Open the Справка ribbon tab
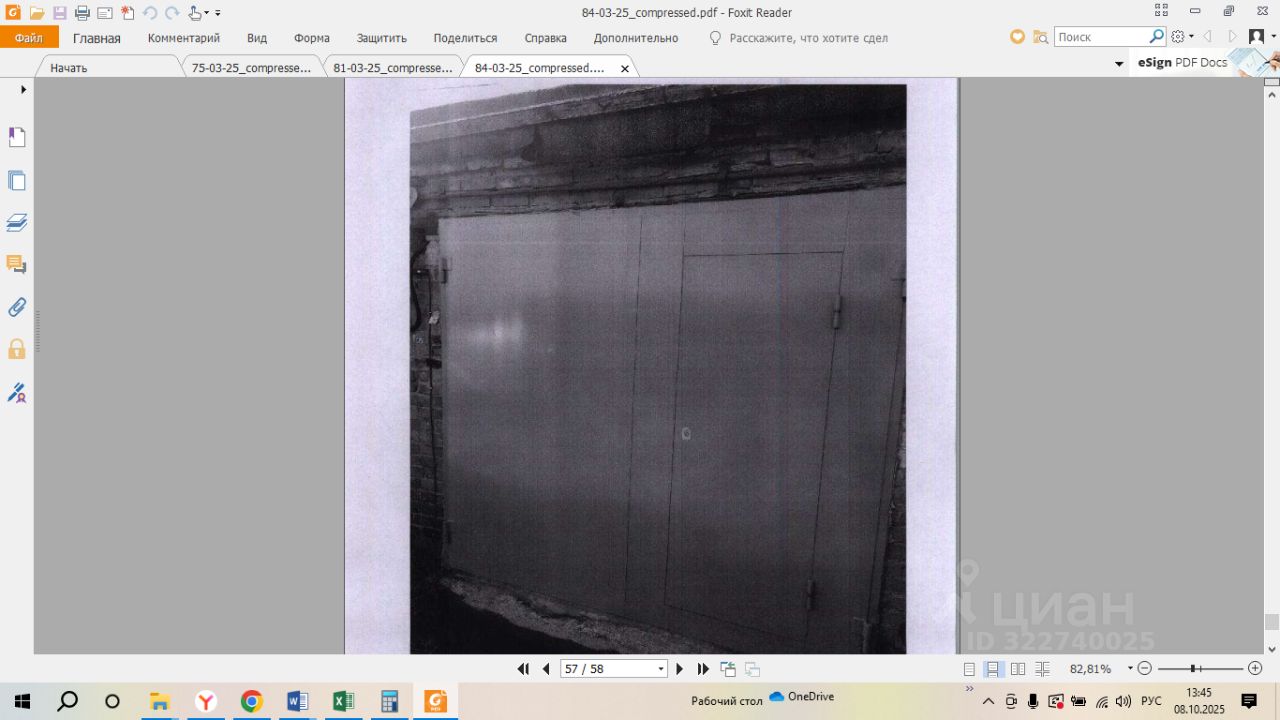The height and width of the screenshot is (720, 1280). point(546,38)
